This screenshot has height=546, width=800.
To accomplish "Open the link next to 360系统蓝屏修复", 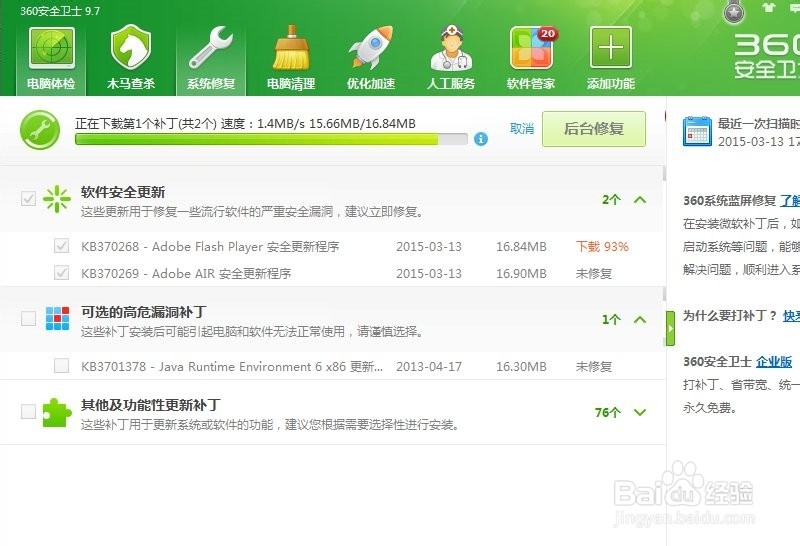I will 790,201.
